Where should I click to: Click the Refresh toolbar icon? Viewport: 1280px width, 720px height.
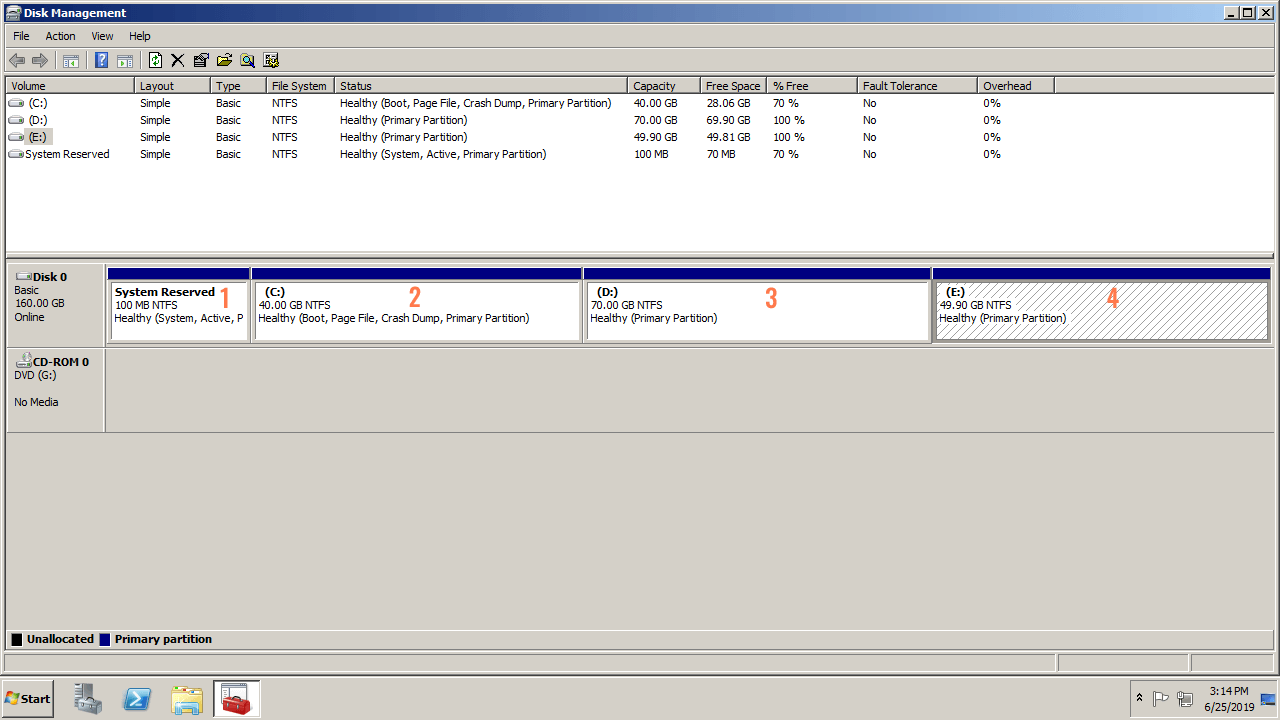155,60
